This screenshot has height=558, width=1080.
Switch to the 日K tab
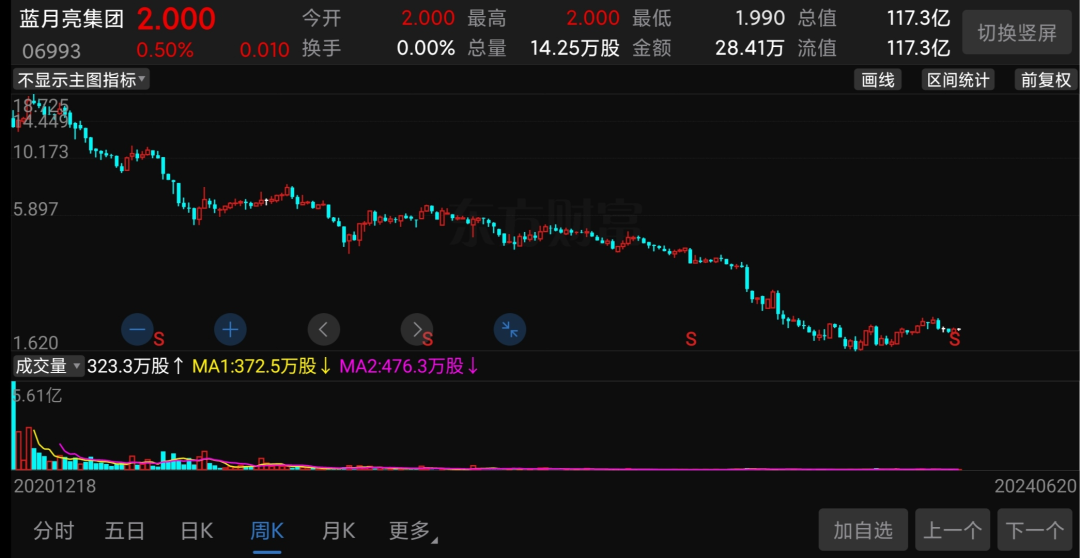[x=196, y=530]
